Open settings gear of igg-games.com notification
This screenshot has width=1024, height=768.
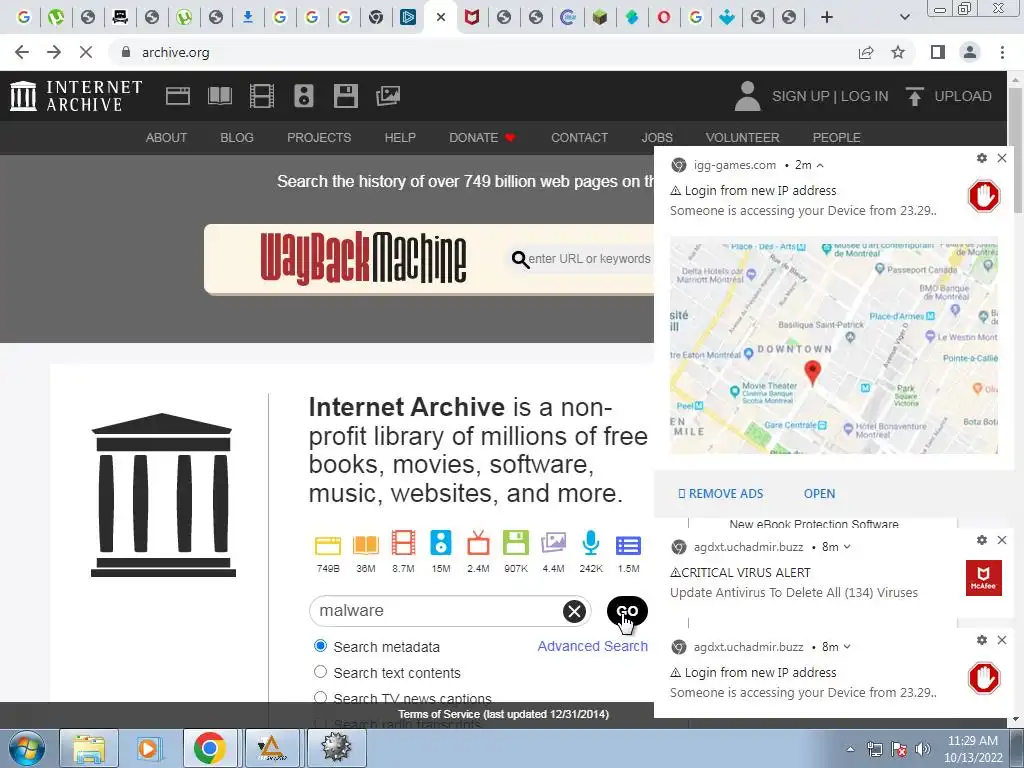(x=982, y=158)
